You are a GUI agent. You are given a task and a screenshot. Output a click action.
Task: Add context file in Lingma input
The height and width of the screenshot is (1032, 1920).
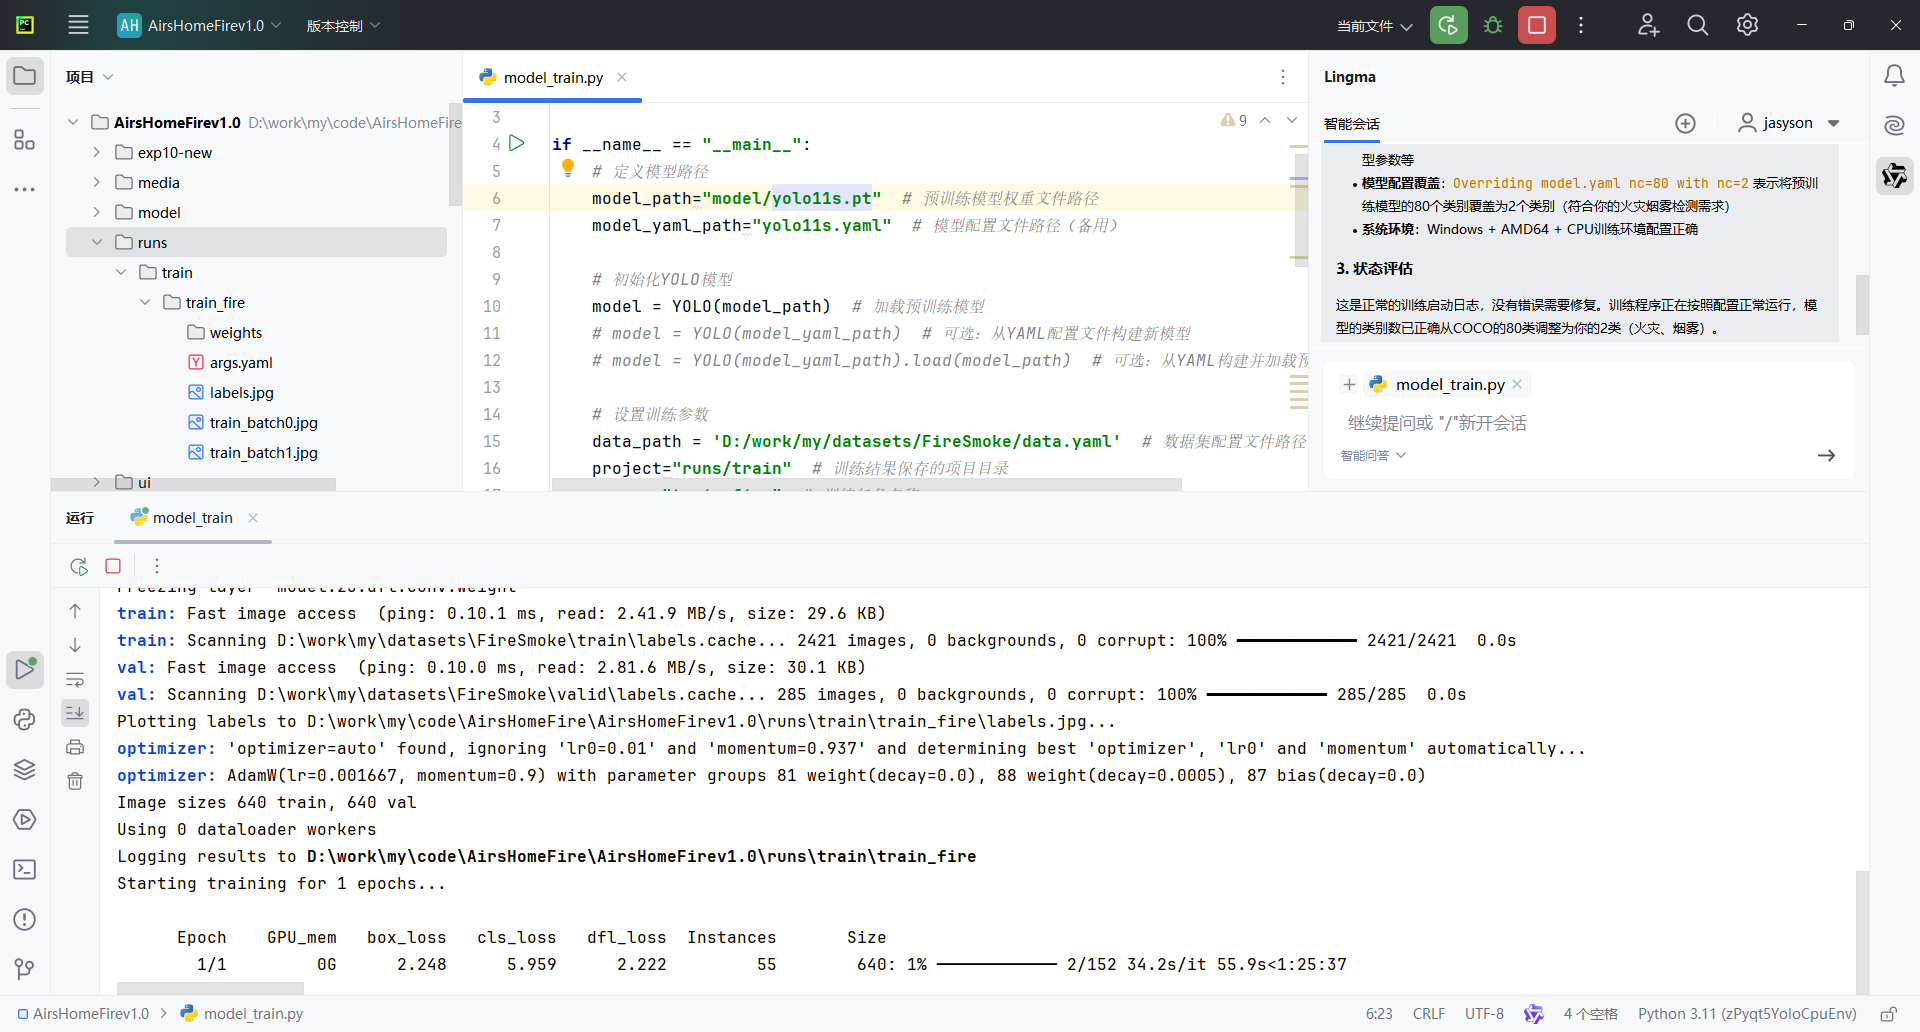pos(1349,384)
